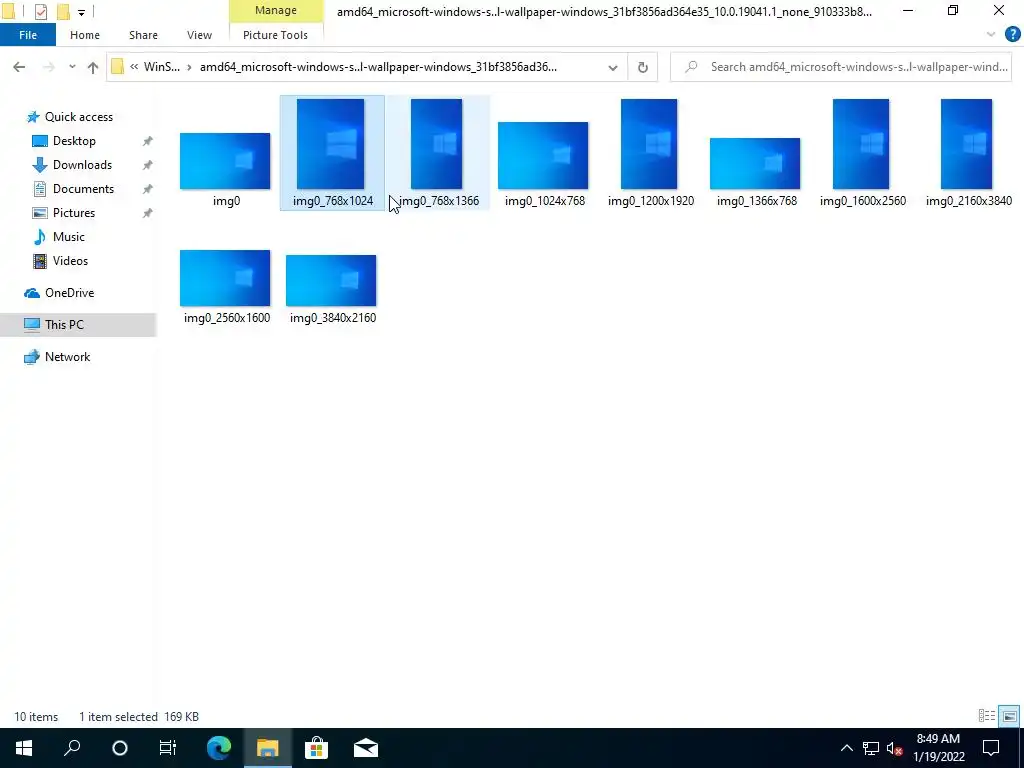Viewport: 1024px width, 768px height.
Task: Open the Customize Quick Access Toolbar dropdown
Action: [x=81, y=12]
